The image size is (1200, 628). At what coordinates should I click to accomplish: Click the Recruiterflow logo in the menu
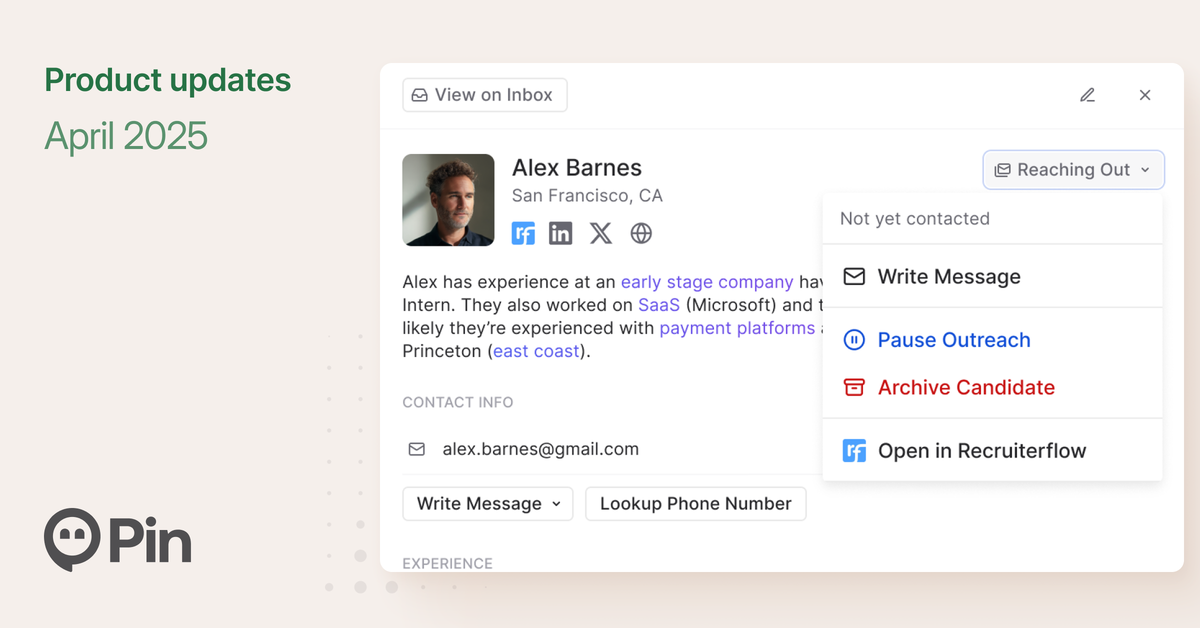click(855, 451)
